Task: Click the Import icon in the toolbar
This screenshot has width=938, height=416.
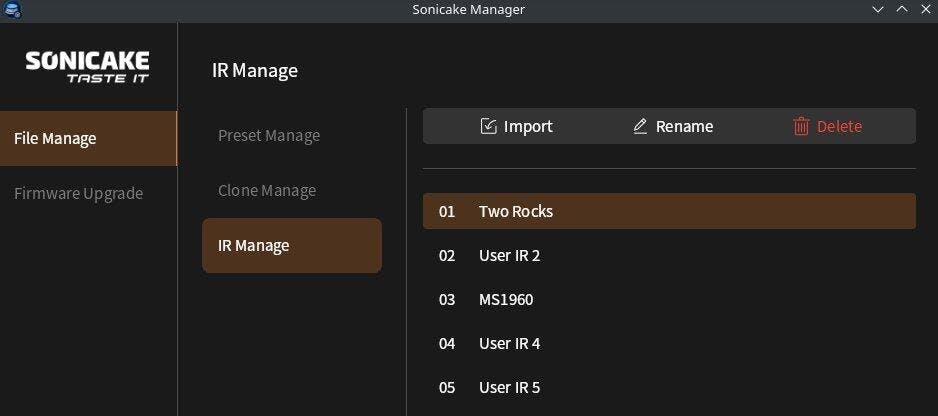Action: pos(489,126)
